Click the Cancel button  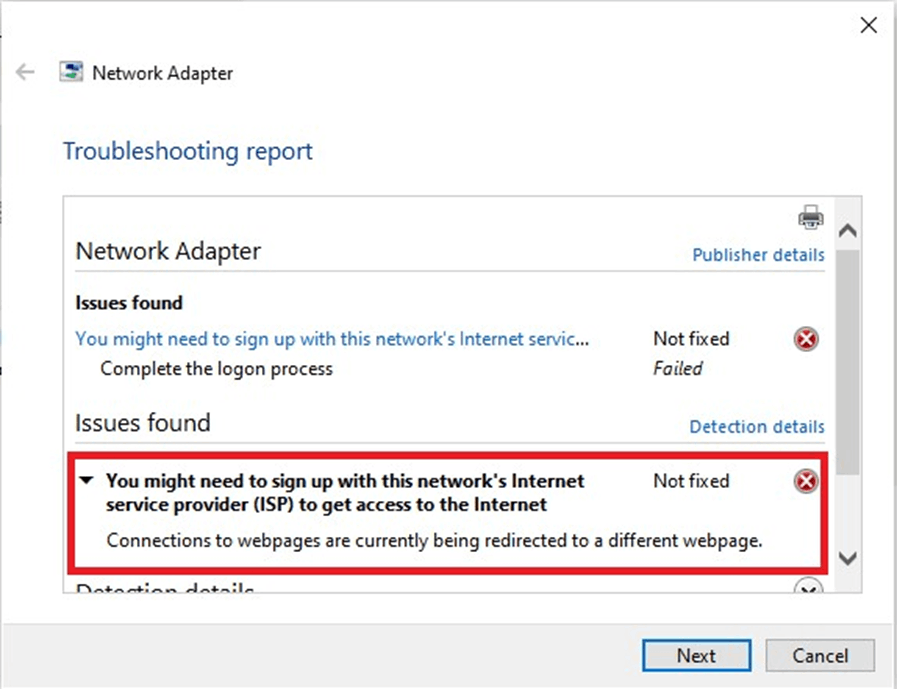820,656
